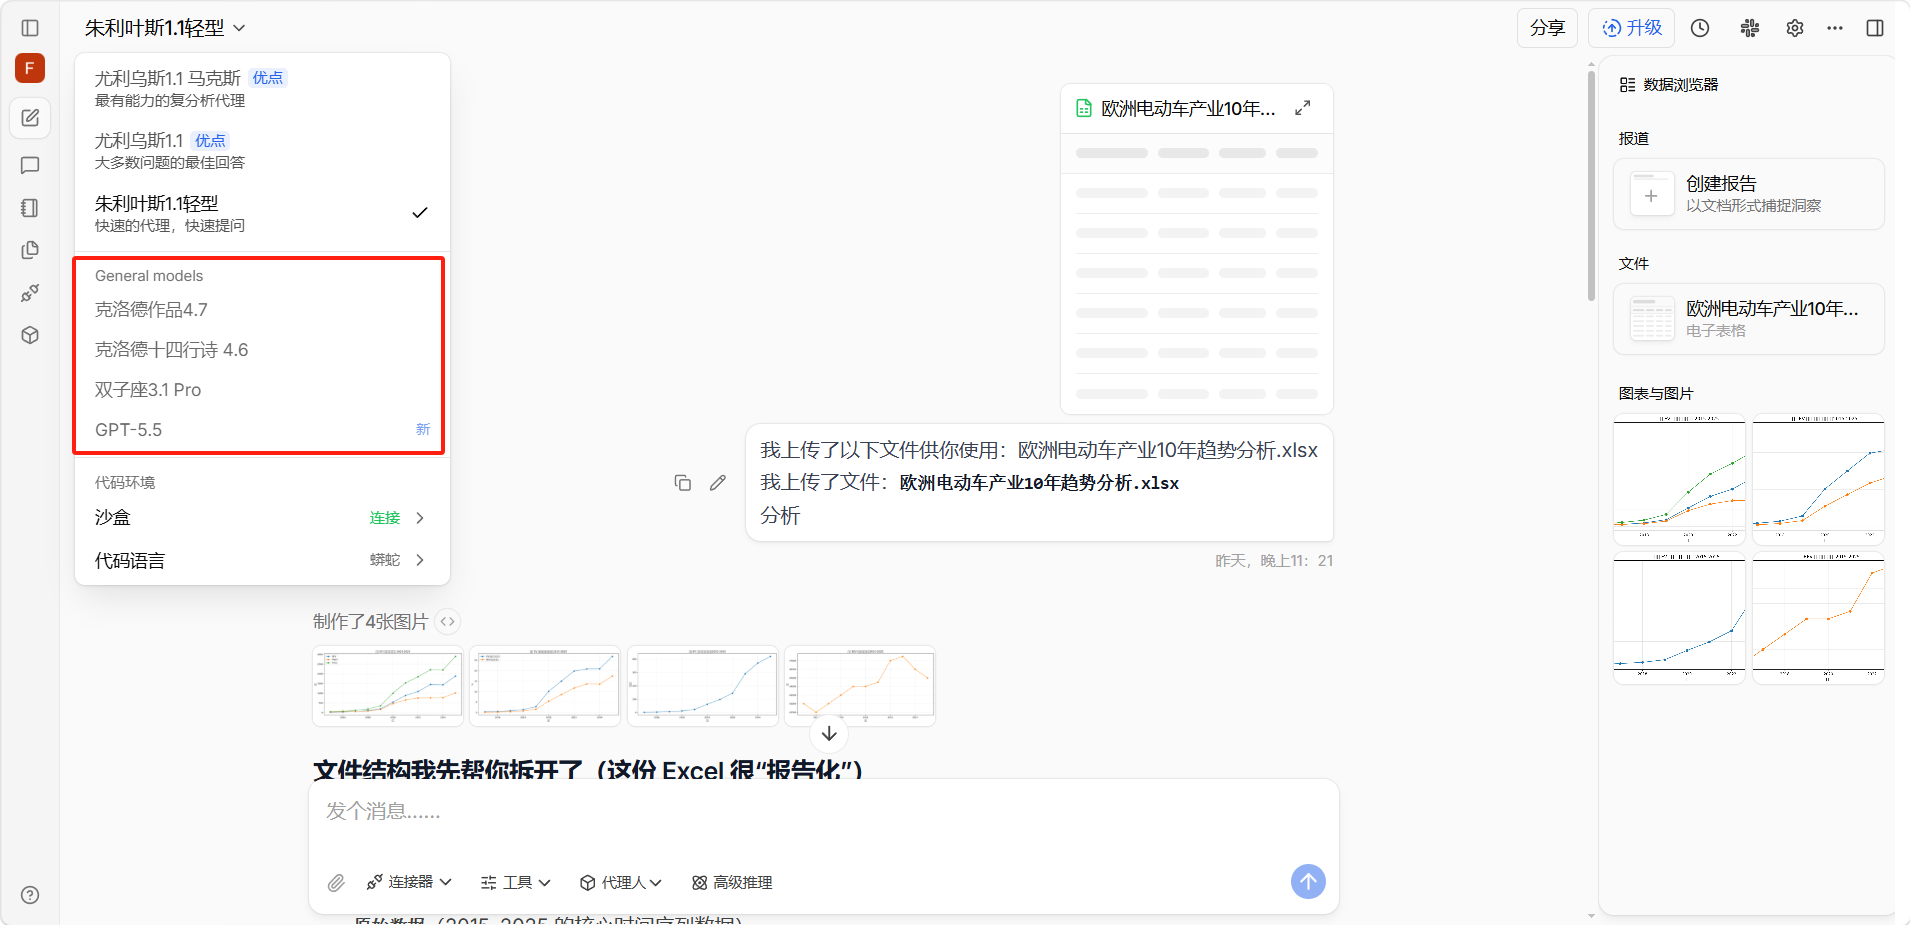This screenshot has height=925, width=1910.
Task: Select the 尤利乌斯1.1 马克斯 model
Action: point(260,88)
